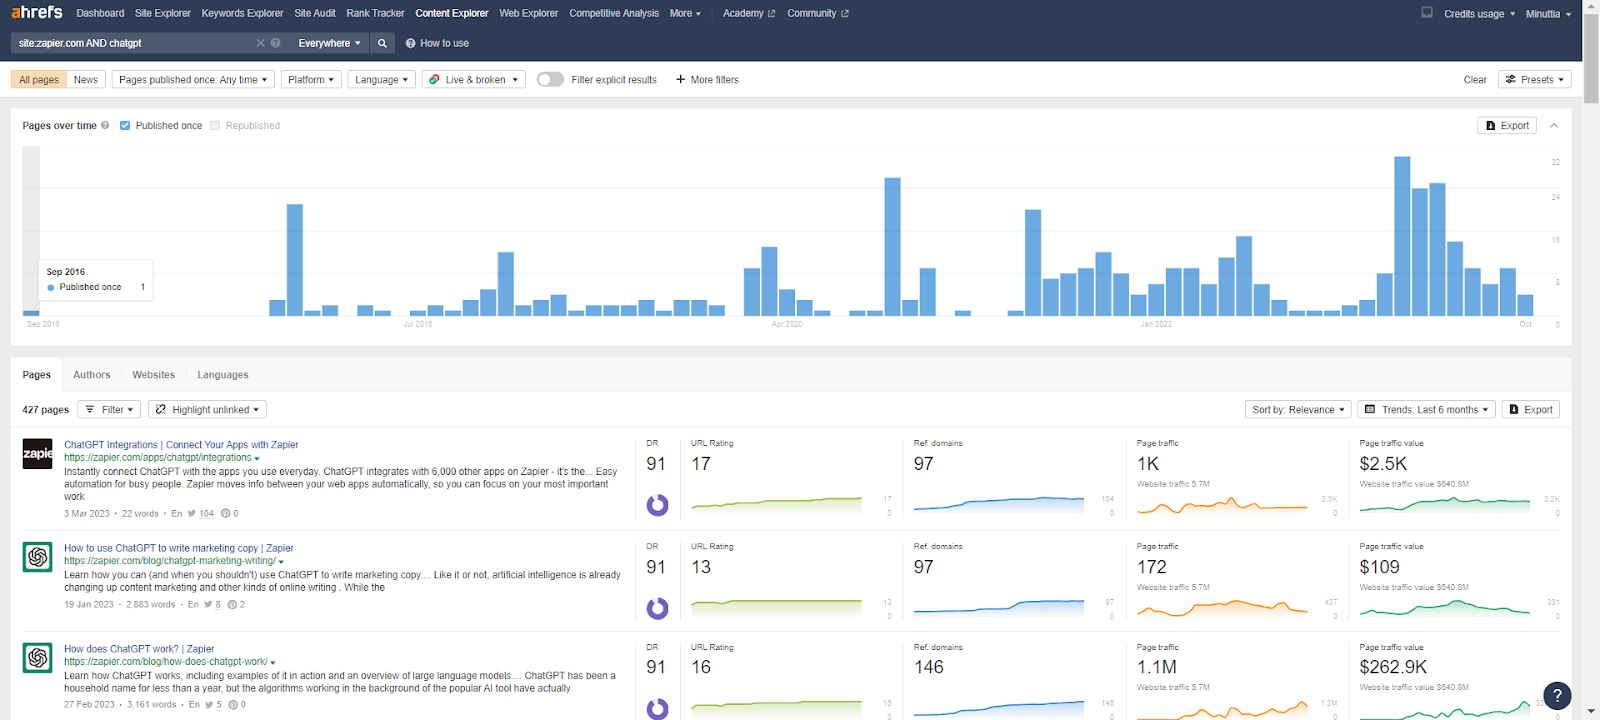The image size is (1600, 720).
Task: Open 'How to use ChatGPT to write marketing copy' title
Action: point(179,548)
